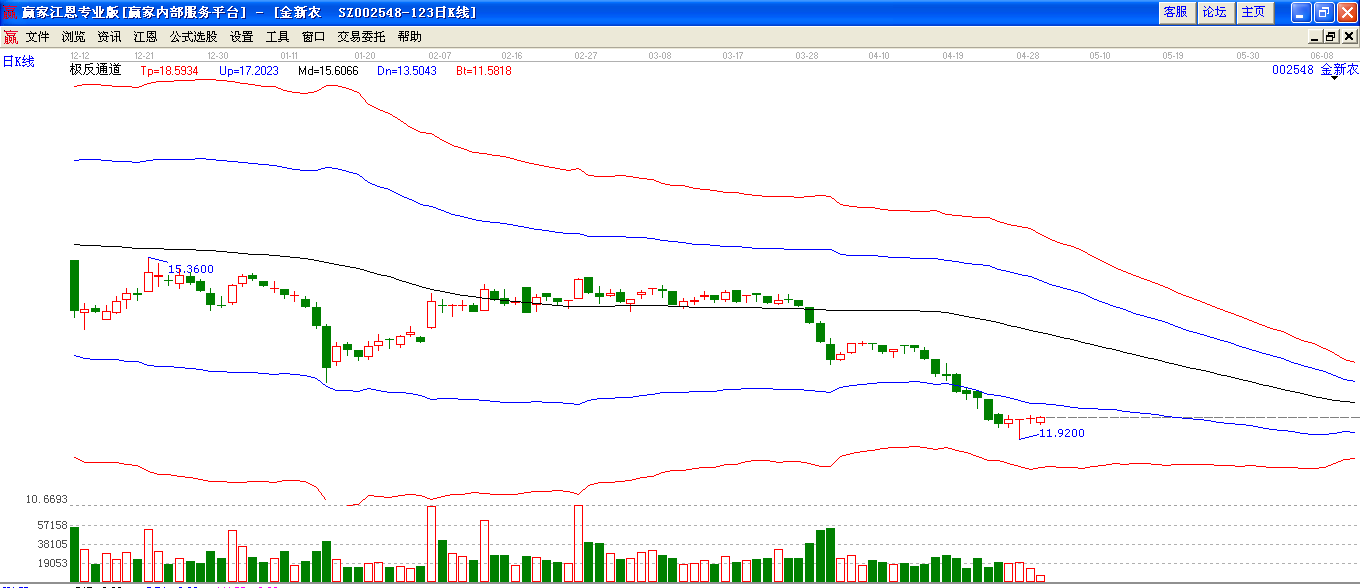The image size is (1360, 588).
Task: Click the 12-30 date marker
Action: point(217,55)
